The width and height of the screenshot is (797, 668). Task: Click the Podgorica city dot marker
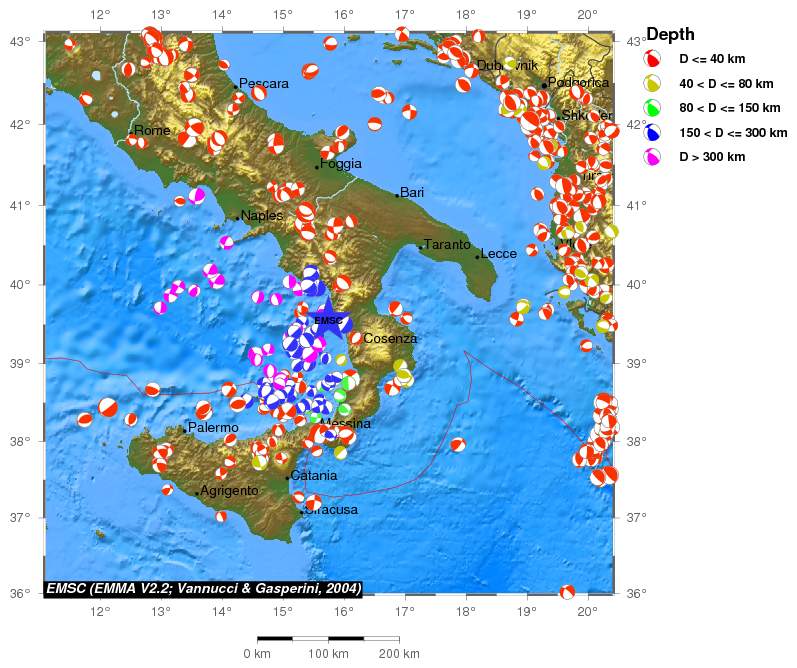544,85
